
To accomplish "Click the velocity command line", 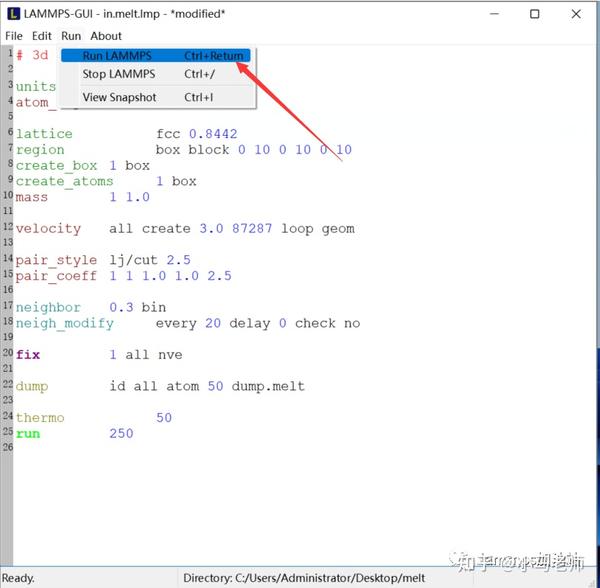I will coord(185,229).
